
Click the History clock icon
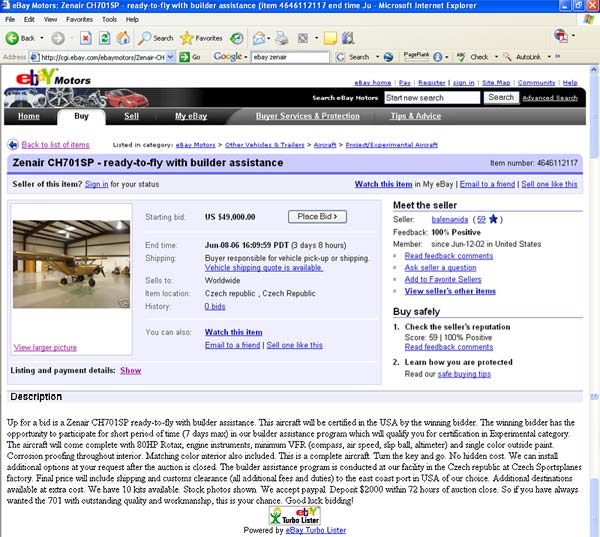[236, 38]
